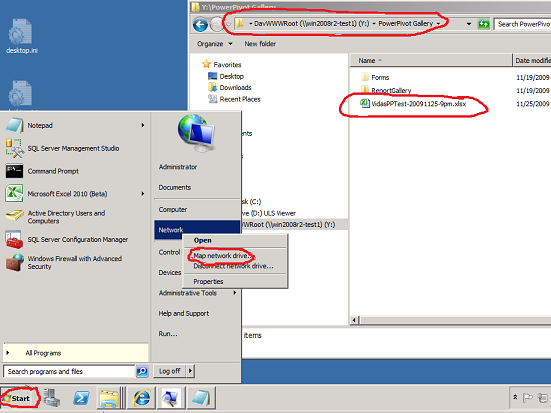Click the Explorer Forward navigation button
The height and width of the screenshot is (413, 551).
[217, 24]
